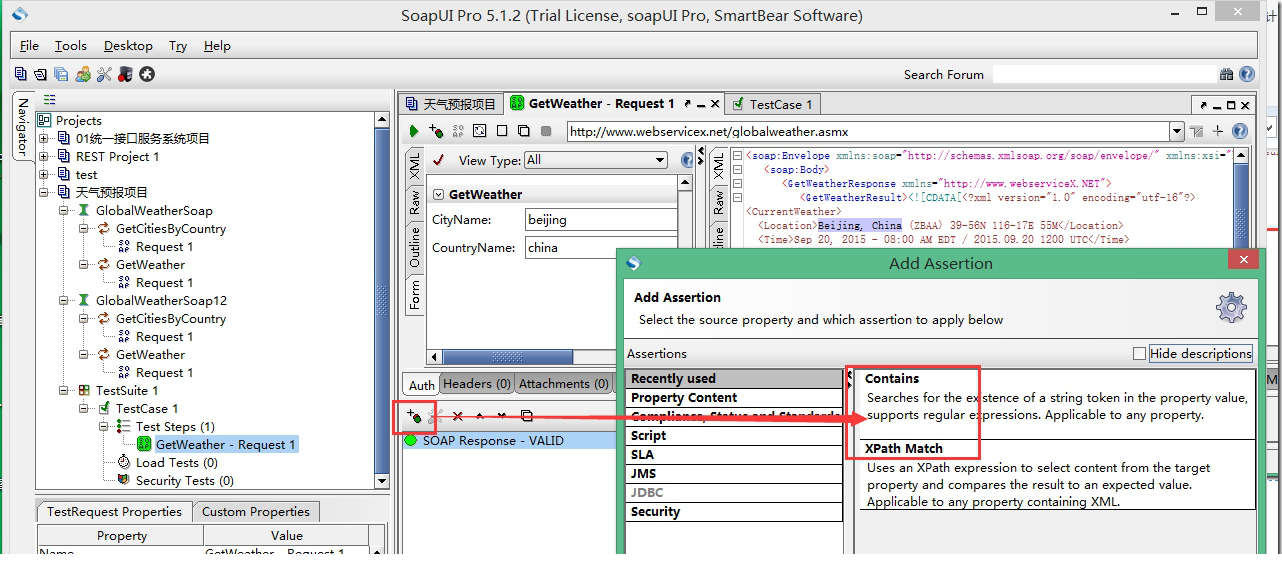
Task: Click gray stop square in request toolbar
Action: coord(546,131)
